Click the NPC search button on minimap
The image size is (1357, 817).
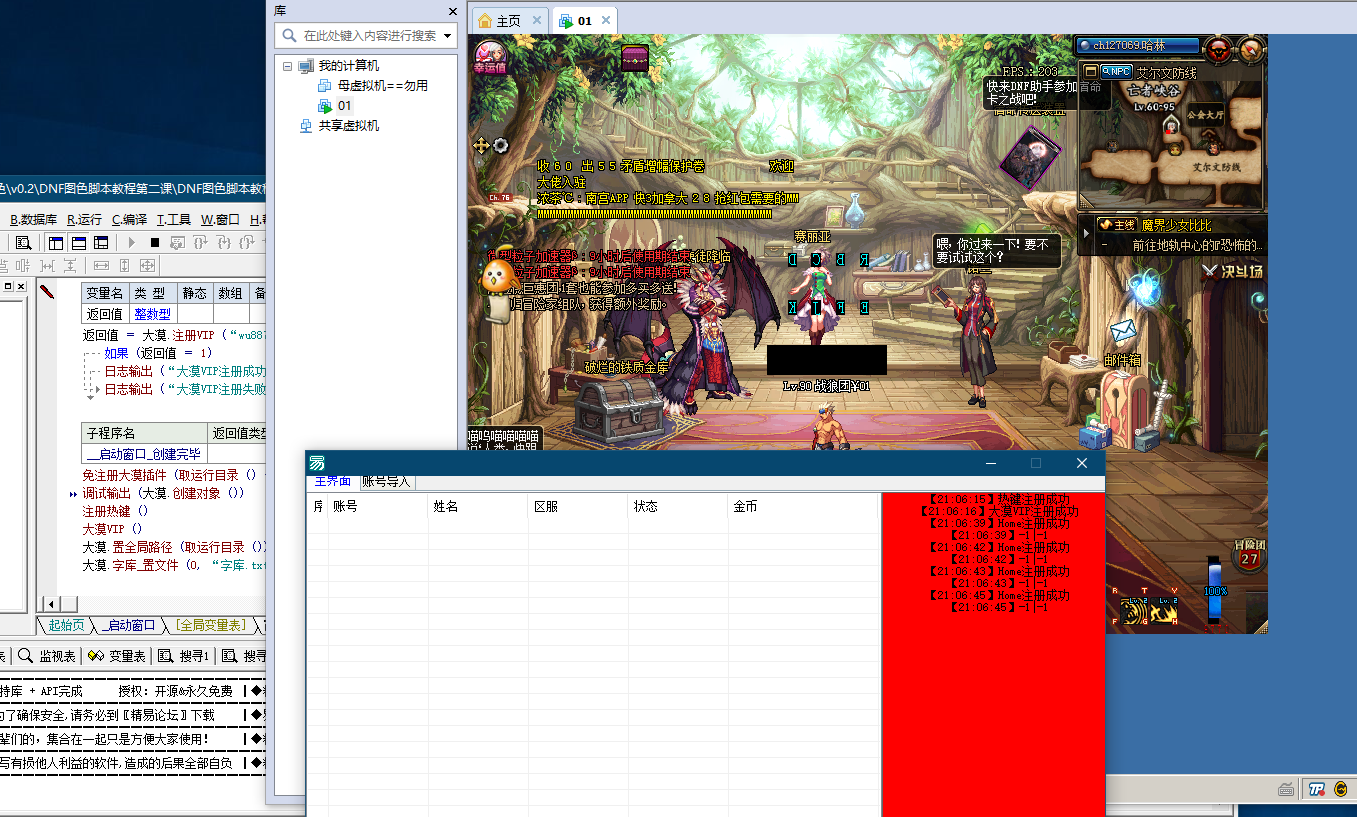point(1116,72)
